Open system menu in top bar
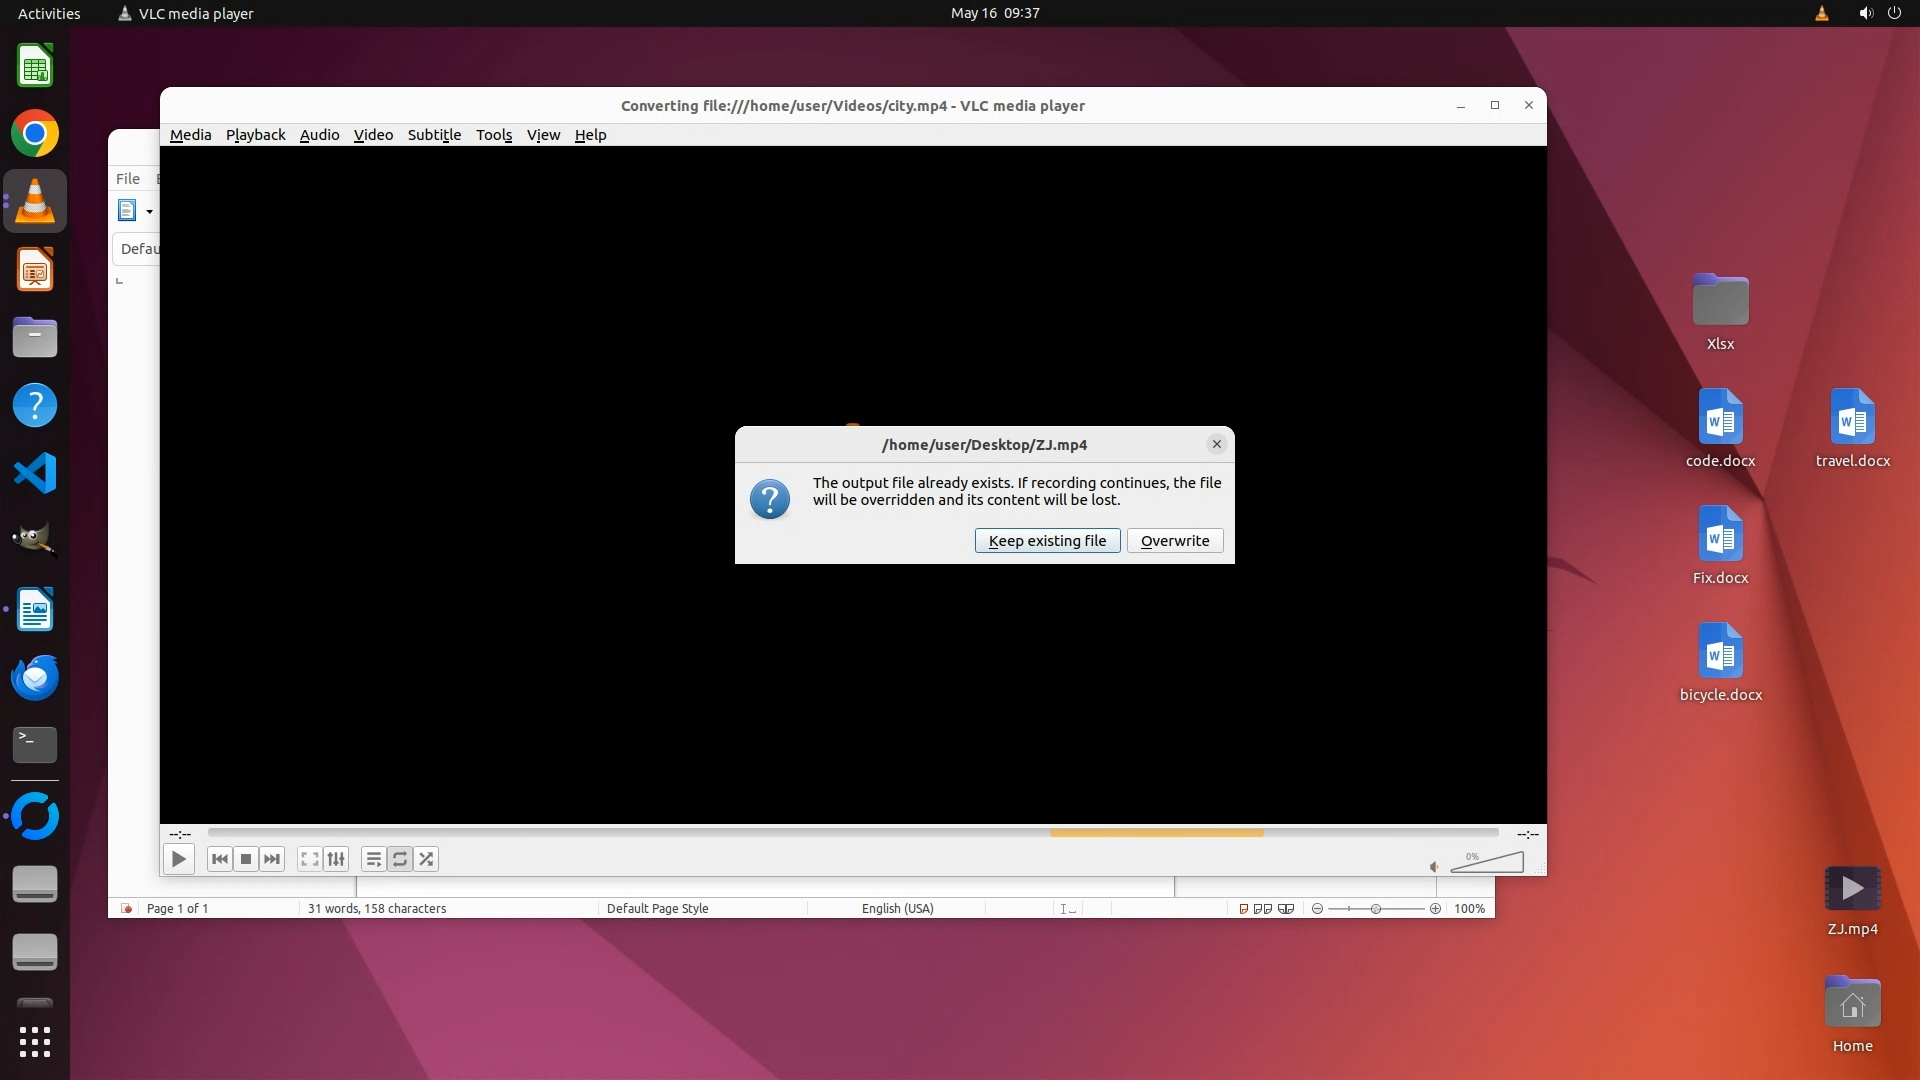Screen dimensions: 1920x1080 [x=1894, y=13]
